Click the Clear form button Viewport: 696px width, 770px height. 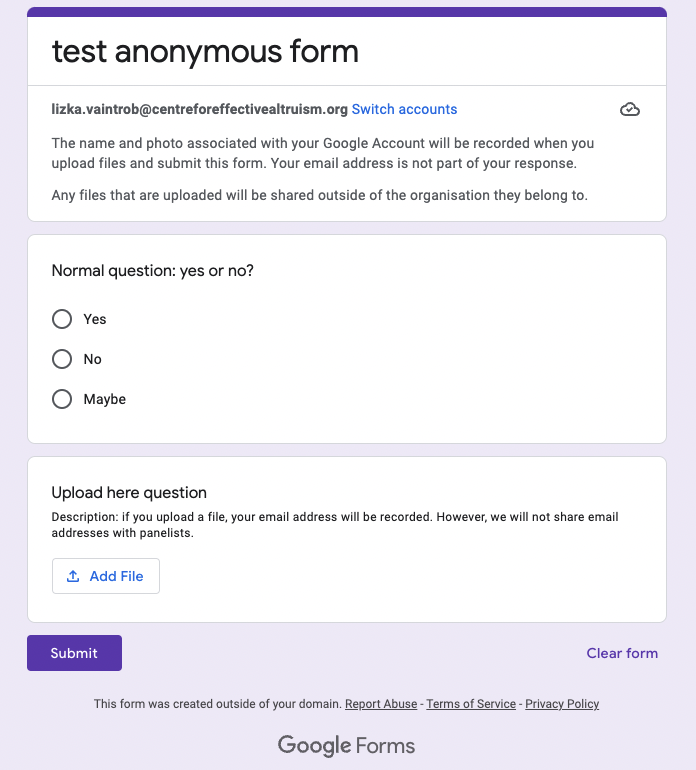click(622, 653)
